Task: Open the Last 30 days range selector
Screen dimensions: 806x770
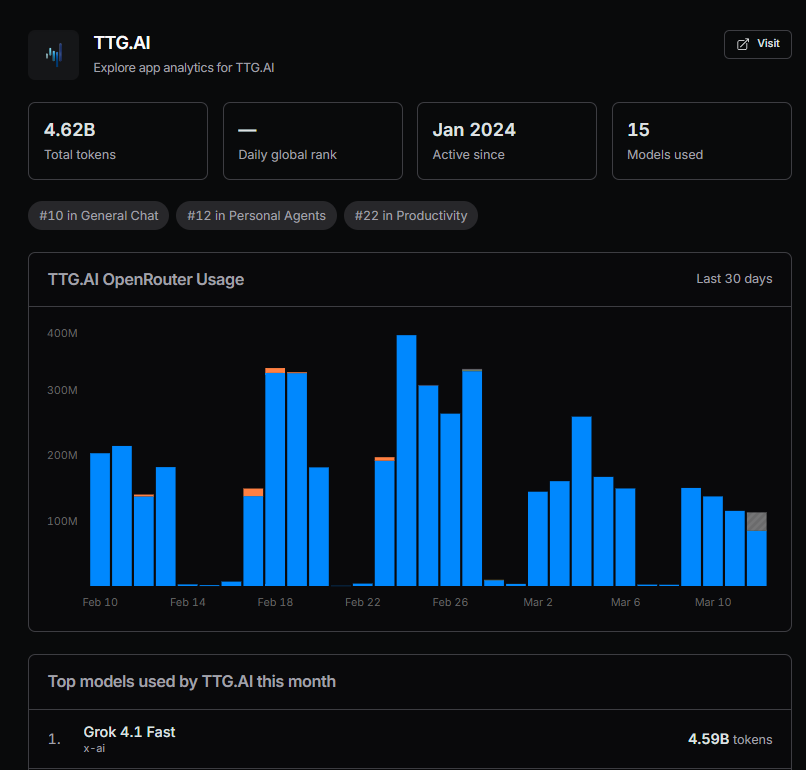Action: point(734,278)
